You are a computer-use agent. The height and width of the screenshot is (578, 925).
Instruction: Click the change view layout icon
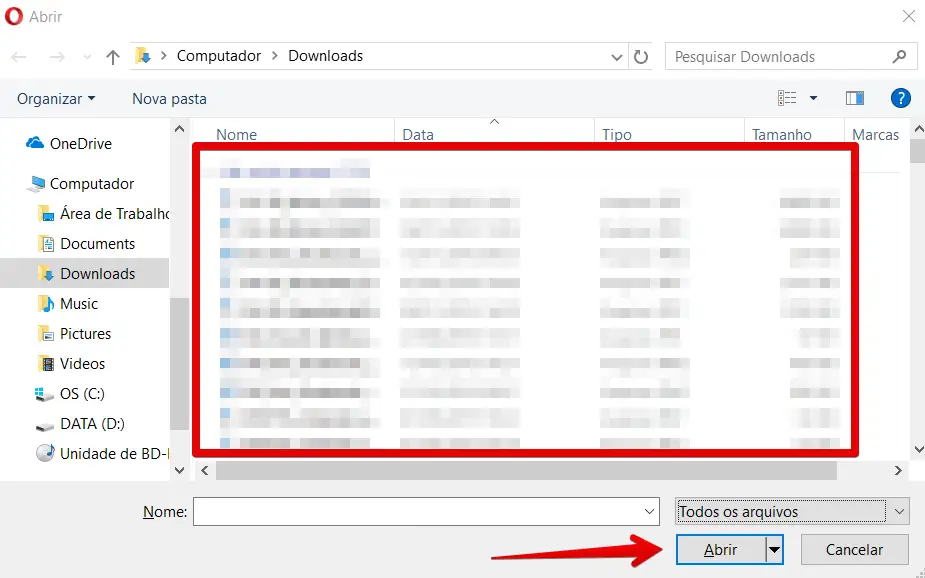point(788,98)
